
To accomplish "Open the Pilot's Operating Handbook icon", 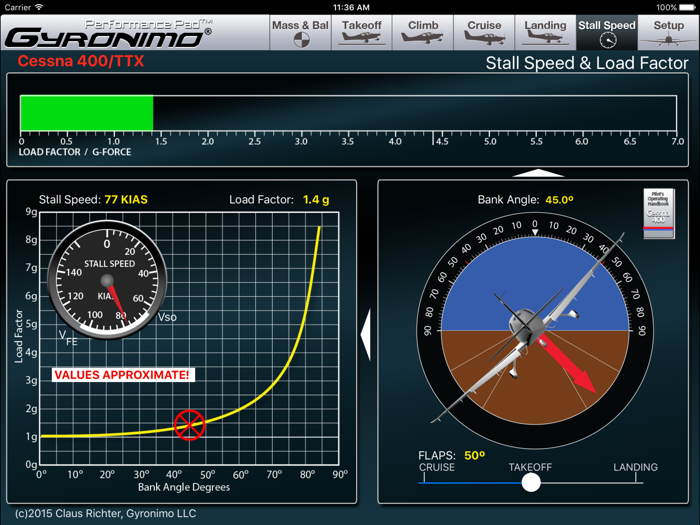I will (658, 213).
